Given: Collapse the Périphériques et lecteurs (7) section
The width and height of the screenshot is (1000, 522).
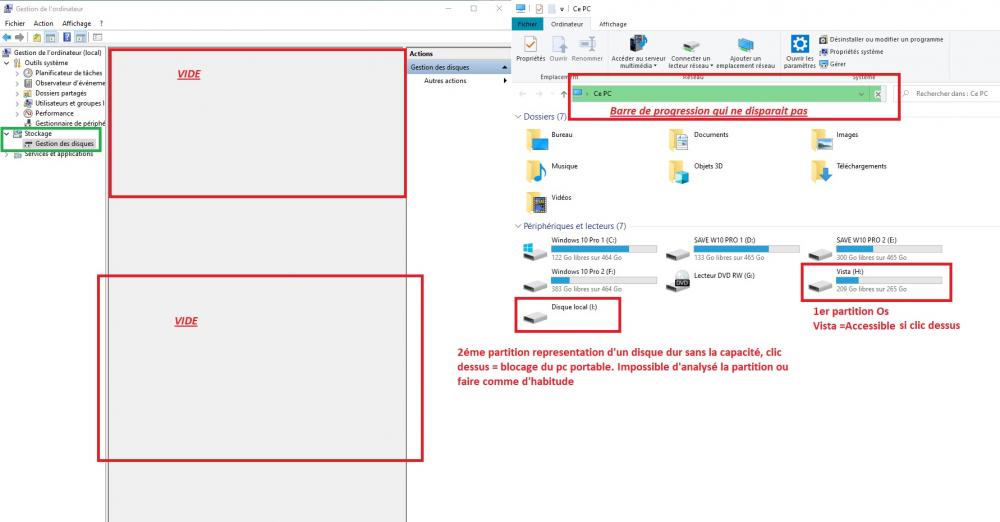Looking at the screenshot, I should pyautogui.click(x=518, y=226).
